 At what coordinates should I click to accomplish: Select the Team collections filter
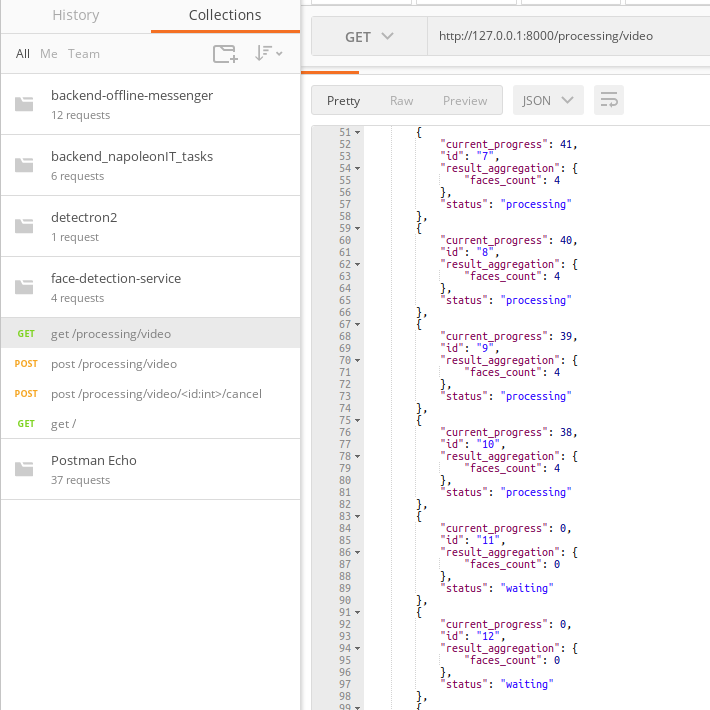[84, 54]
